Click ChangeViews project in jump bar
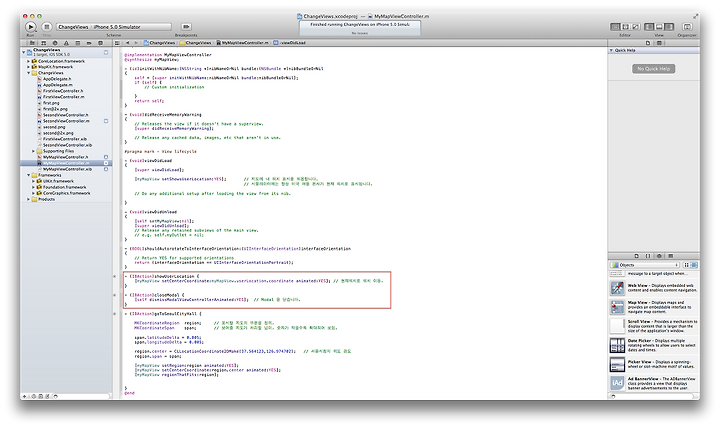720x428 pixels. pyautogui.click(x=159, y=43)
